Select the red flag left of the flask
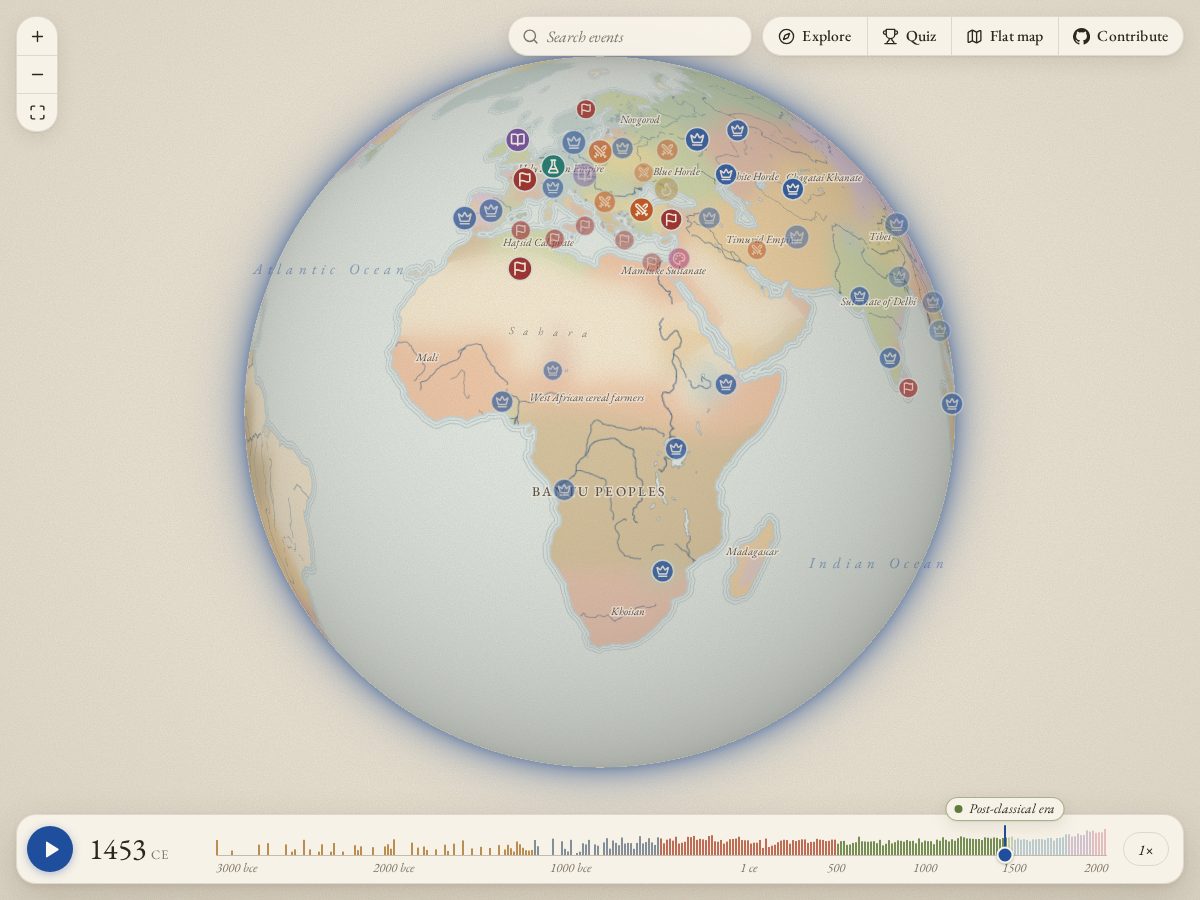Screen dimensions: 1200x900 click(524, 179)
